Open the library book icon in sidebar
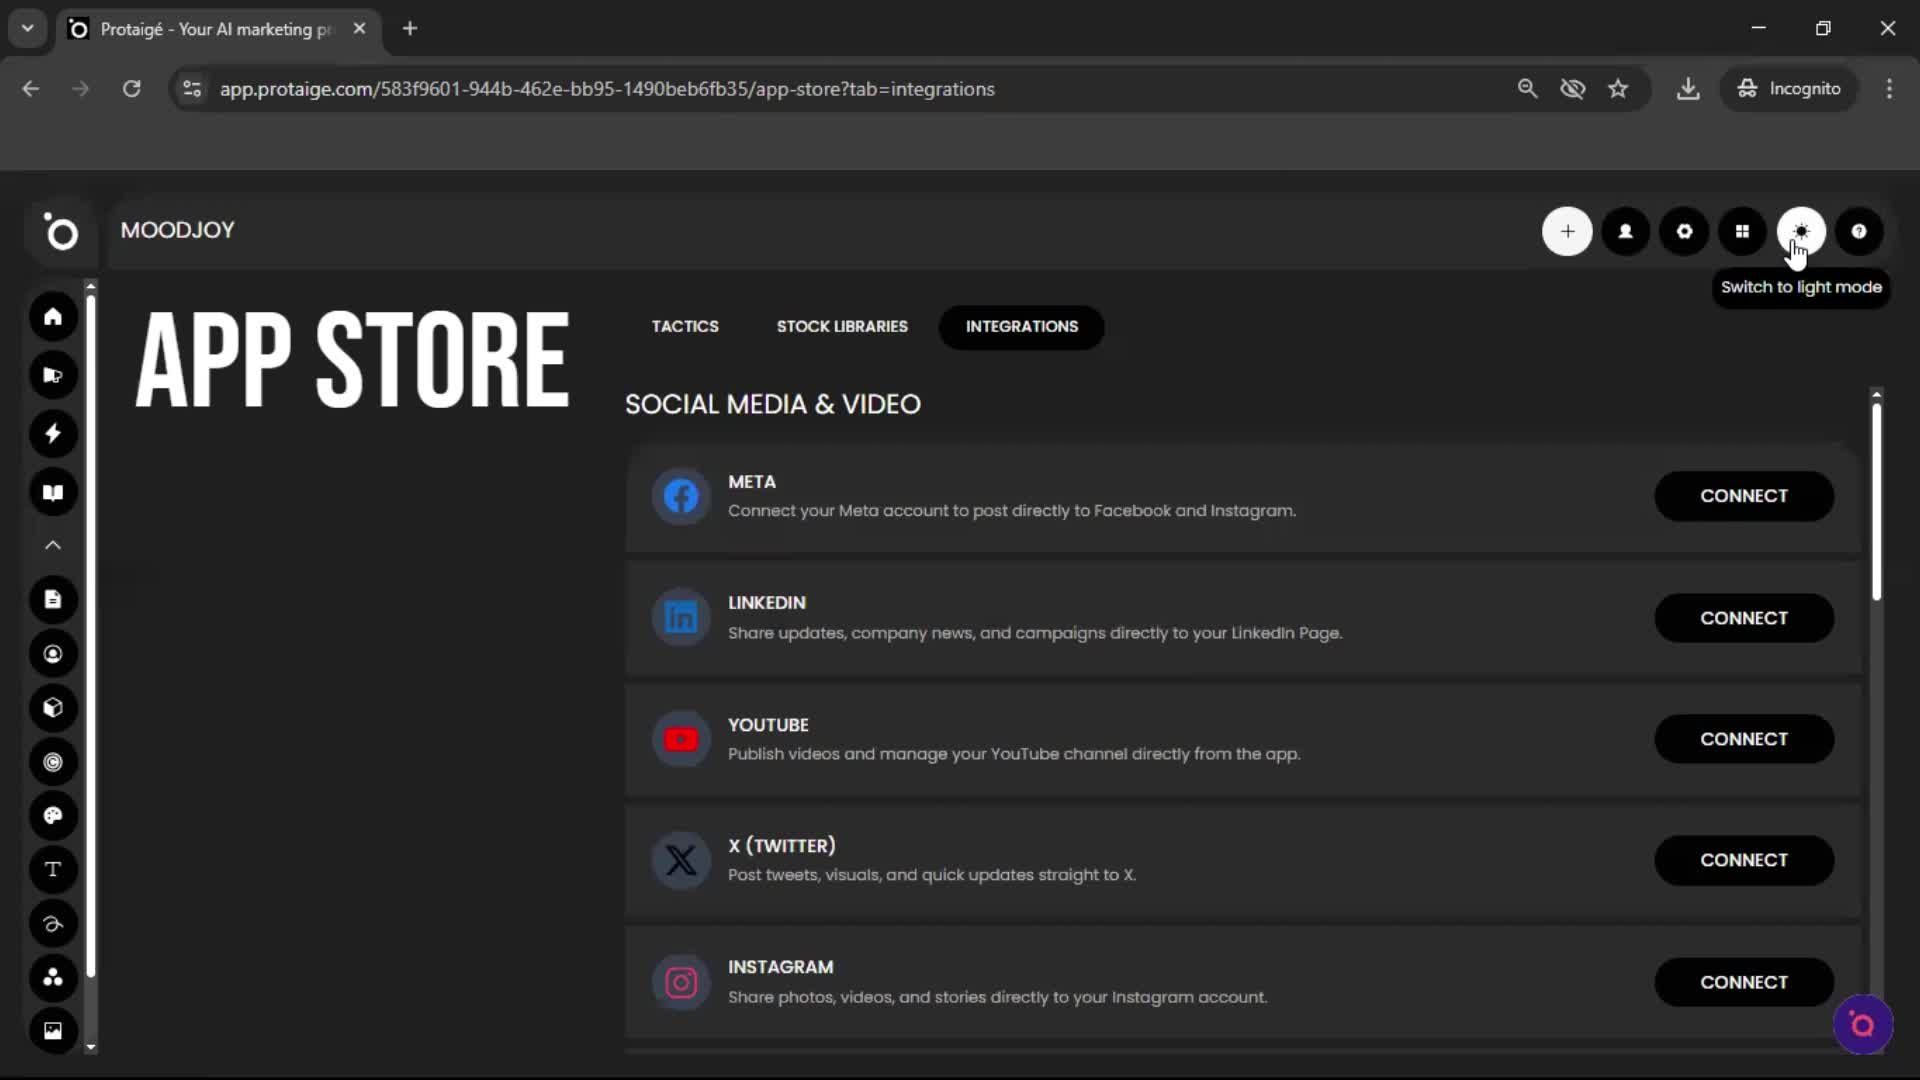The image size is (1920, 1080). point(53,492)
